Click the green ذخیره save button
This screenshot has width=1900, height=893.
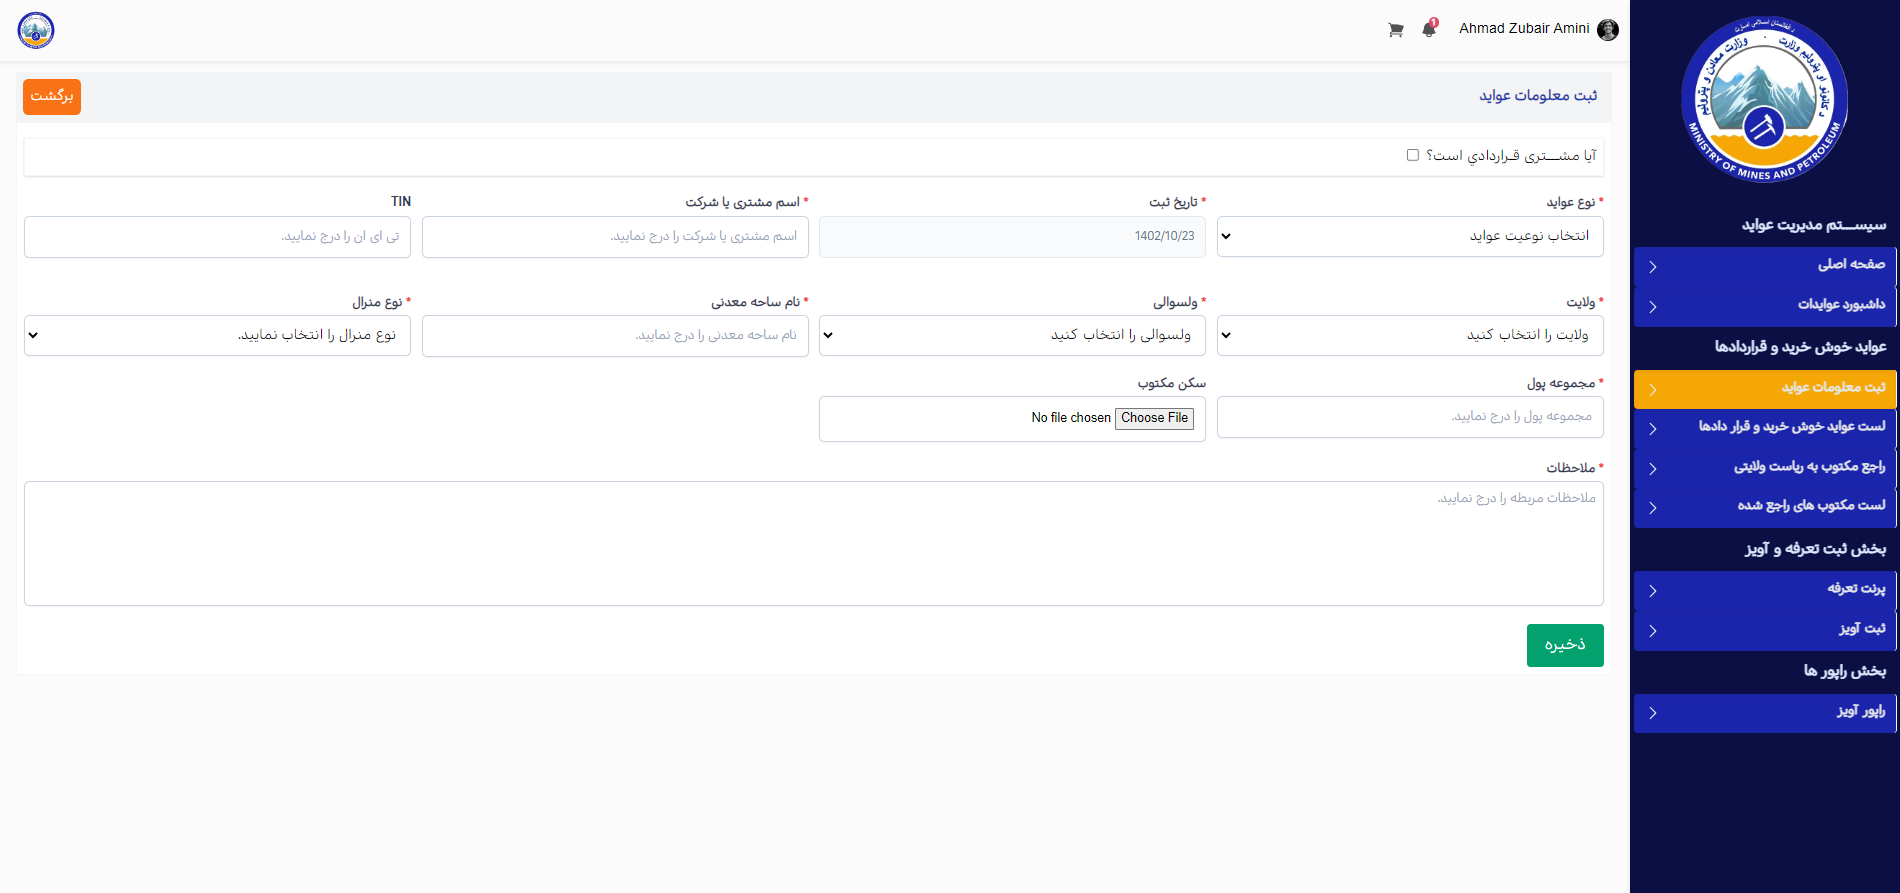click(1564, 645)
